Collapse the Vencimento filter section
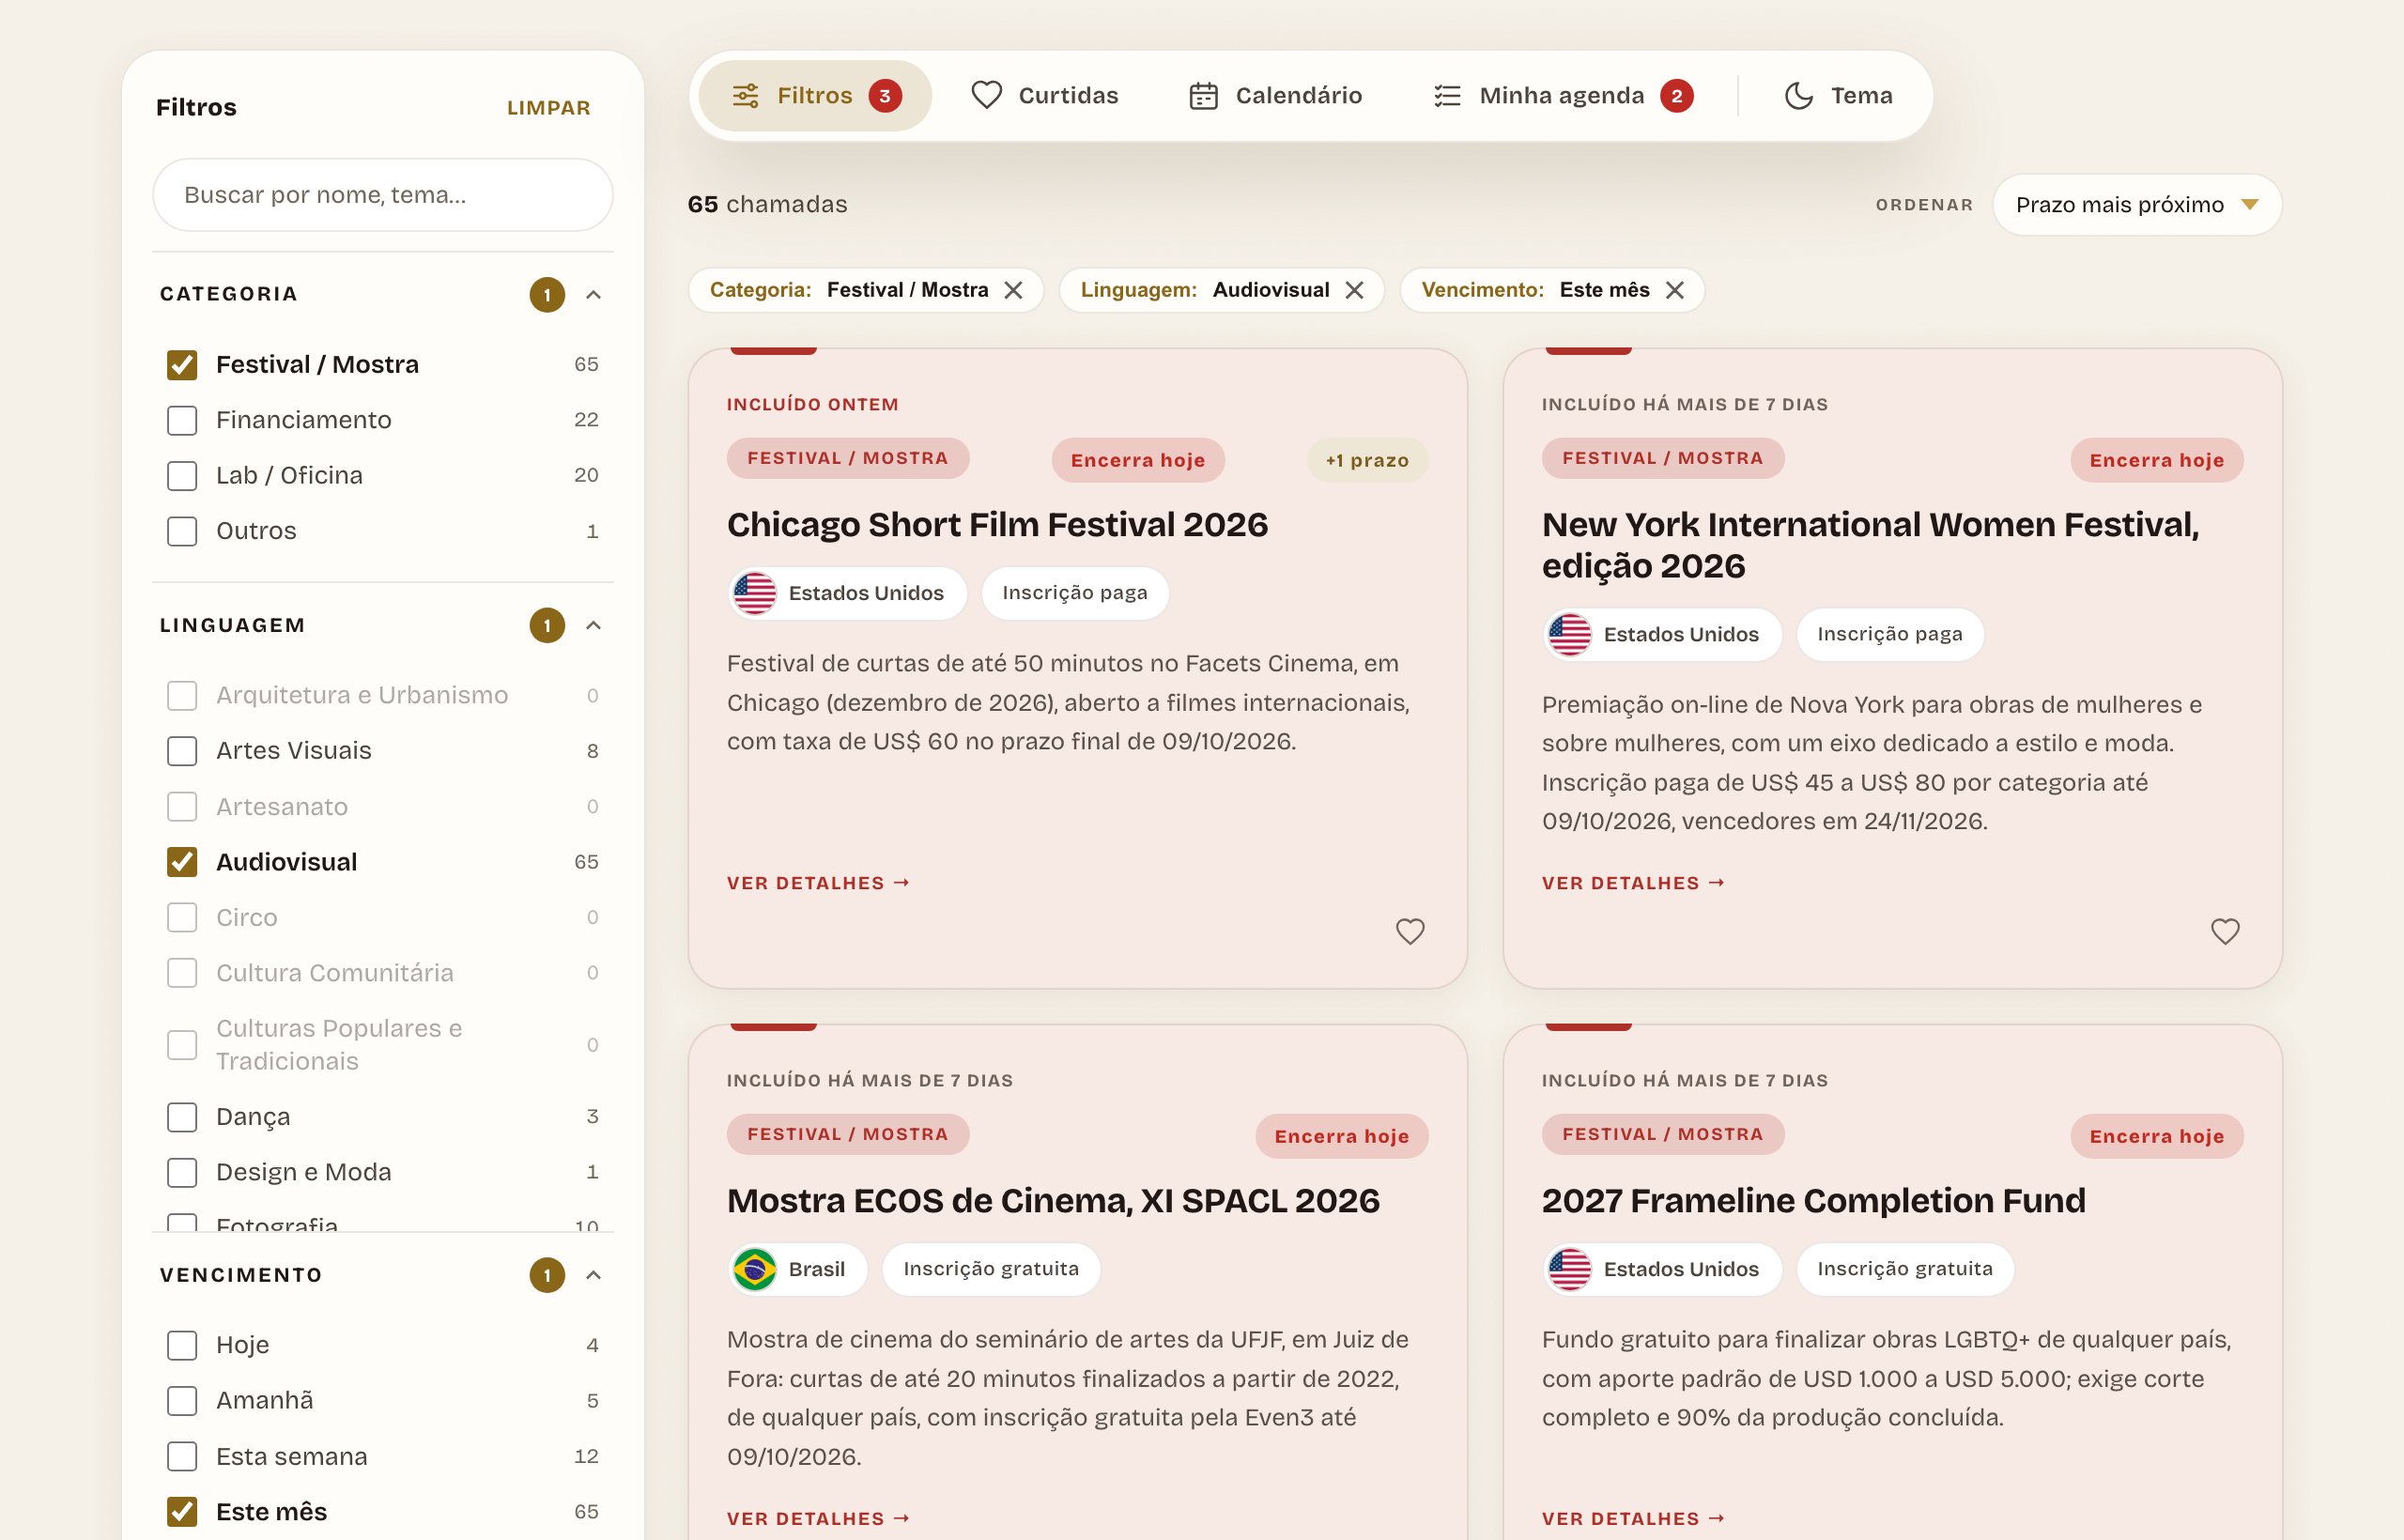2404x1540 pixels. pos(593,1275)
